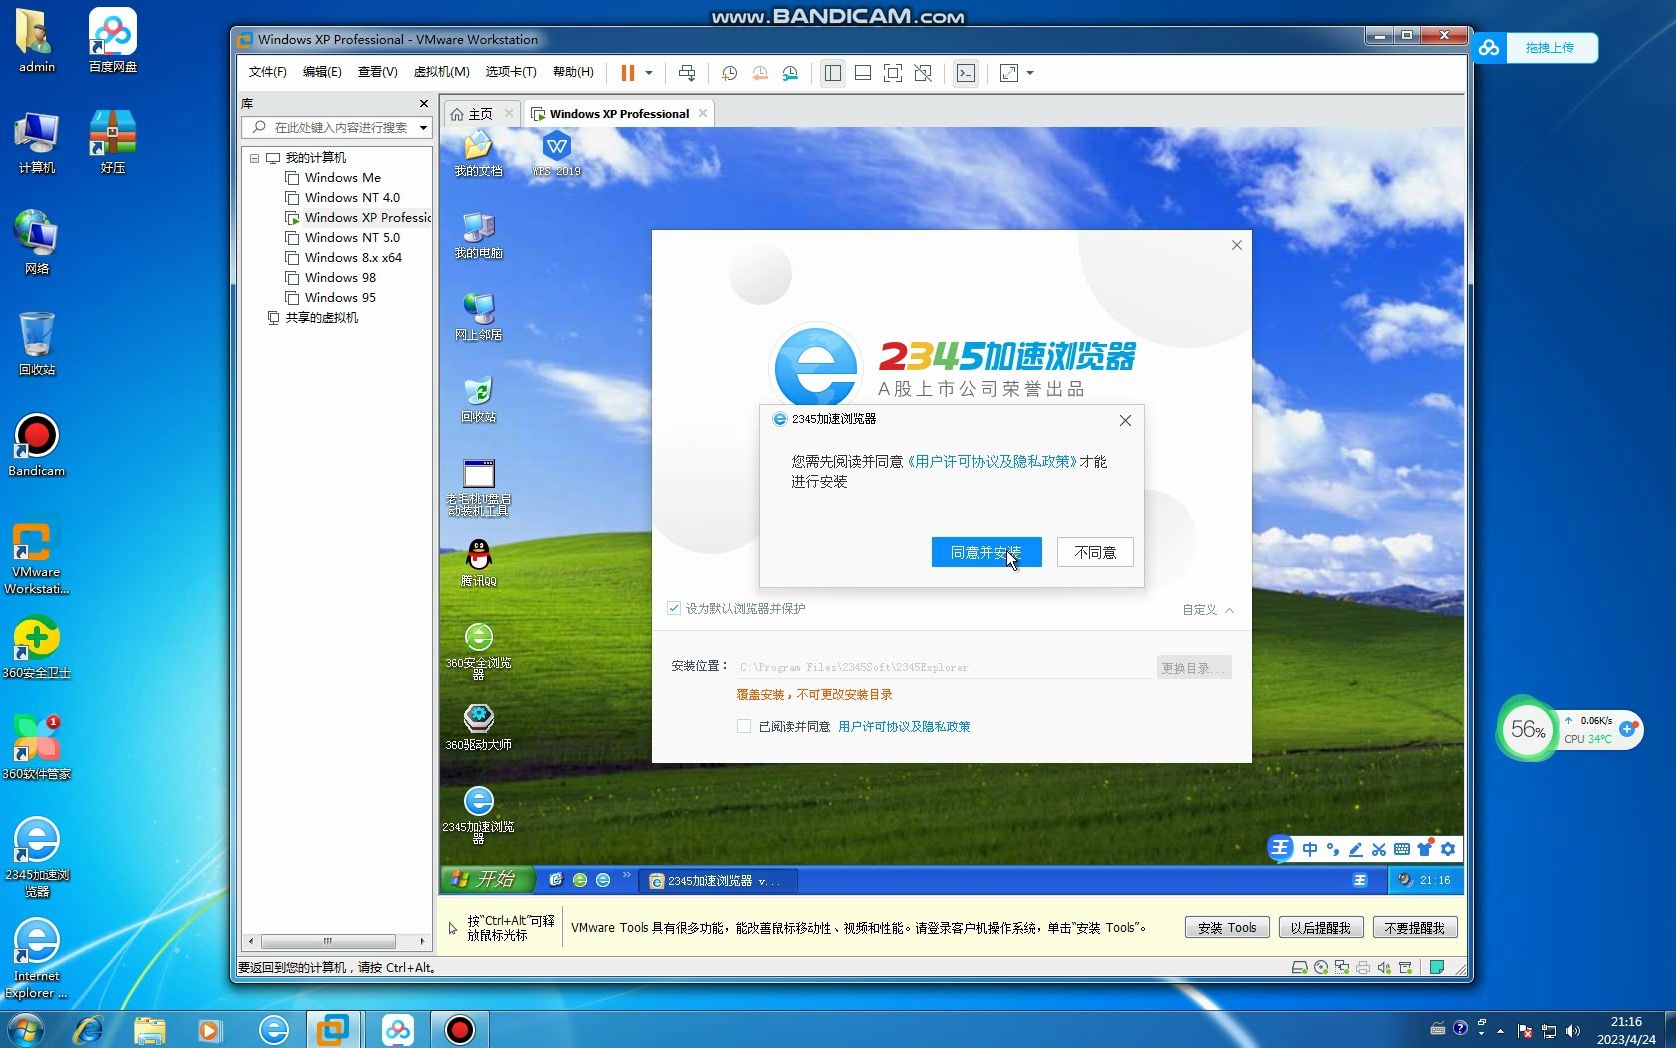Click the install path input field
The height and width of the screenshot is (1048, 1676).
coord(944,667)
